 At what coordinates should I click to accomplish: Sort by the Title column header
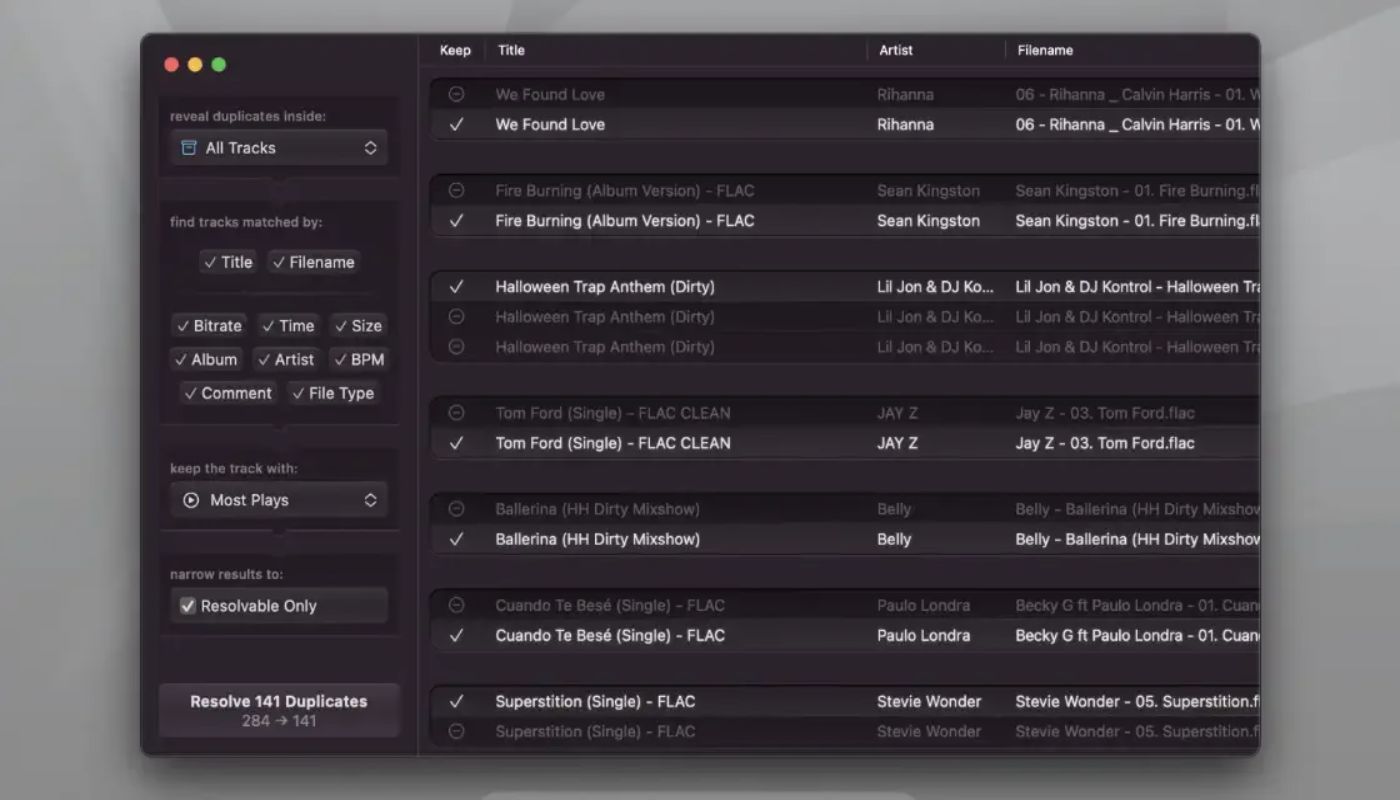pyautogui.click(x=511, y=50)
